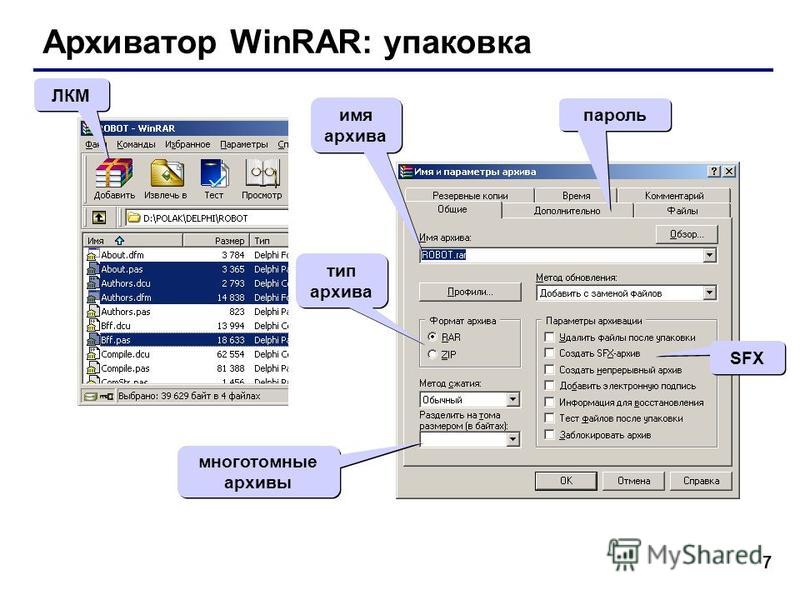Image resolution: width=800 pixels, height=600 pixels.
Task: Click the key icon in status bar
Action: coord(107,396)
